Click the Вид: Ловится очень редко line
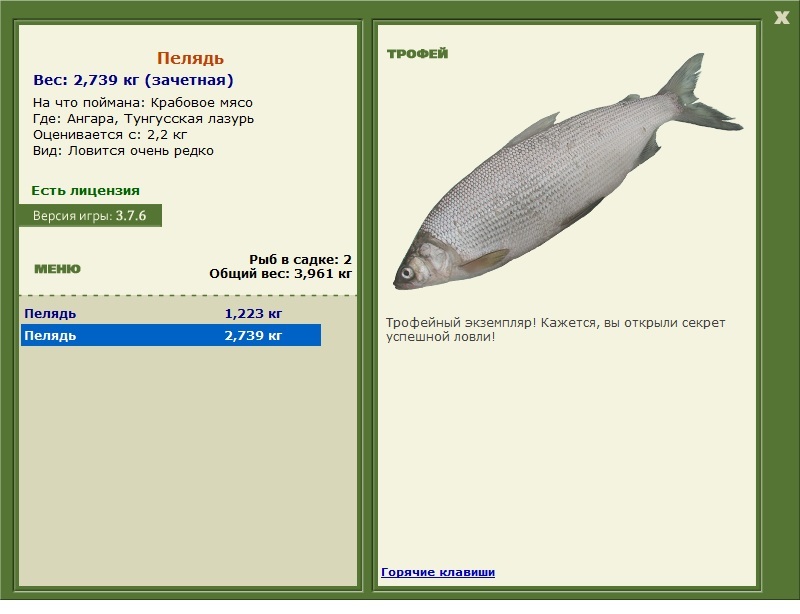The image size is (800, 614). point(123,151)
